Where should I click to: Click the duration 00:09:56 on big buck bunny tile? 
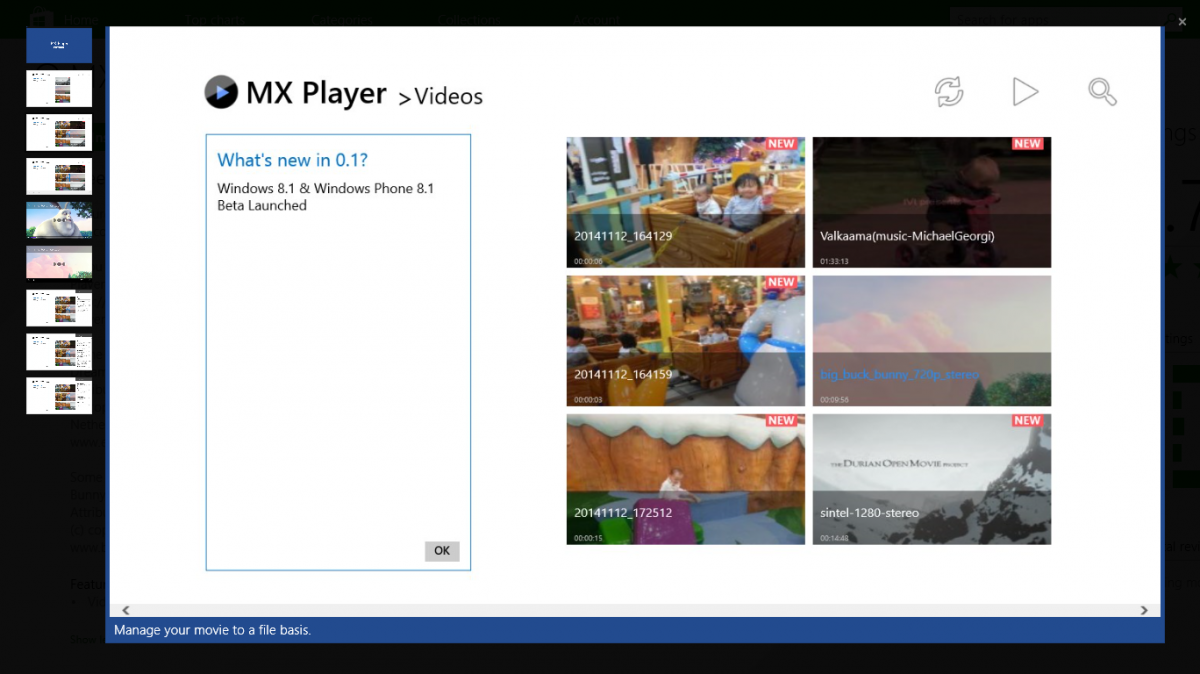click(834, 399)
